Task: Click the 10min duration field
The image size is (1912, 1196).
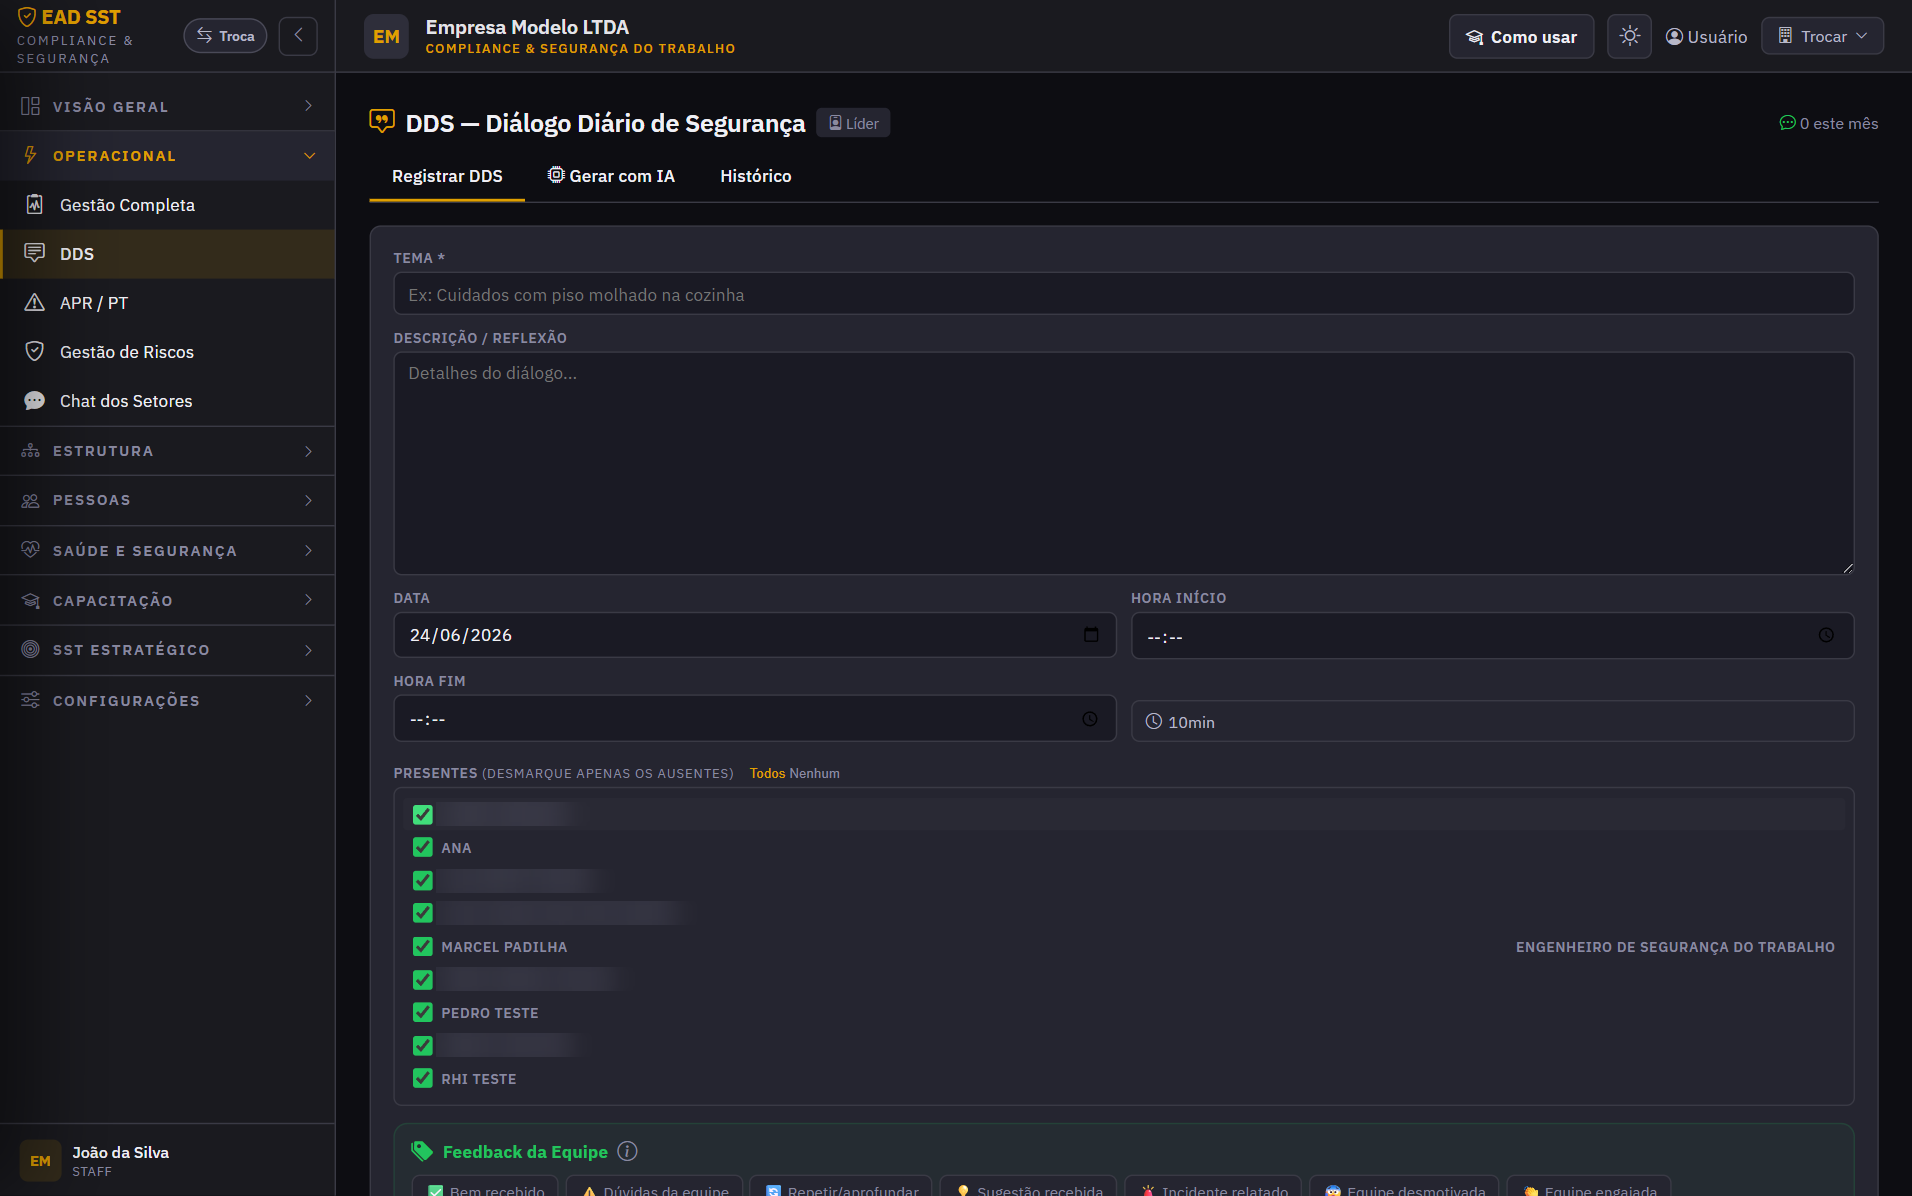Action: (1492, 721)
